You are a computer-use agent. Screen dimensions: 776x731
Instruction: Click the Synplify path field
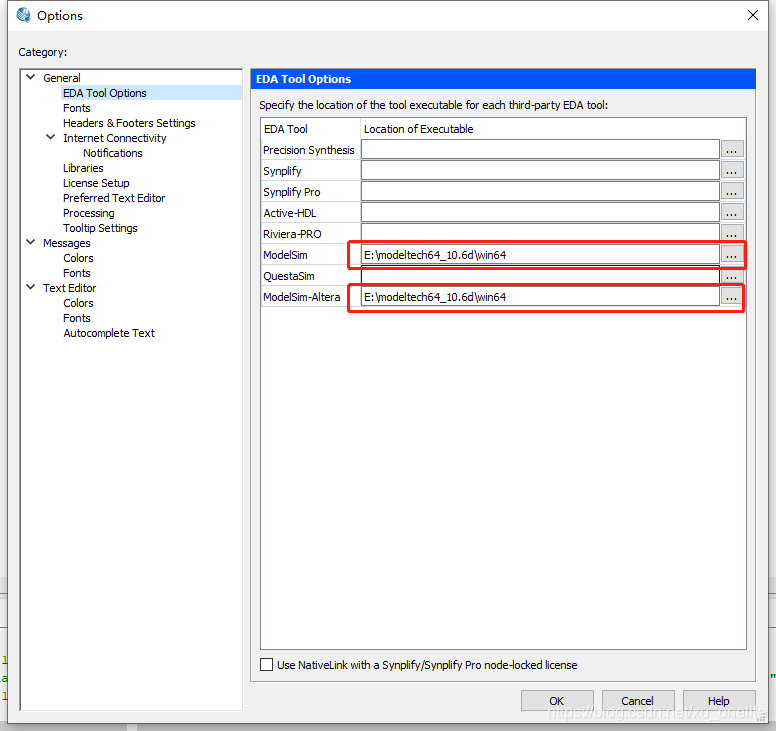[540, 170]
